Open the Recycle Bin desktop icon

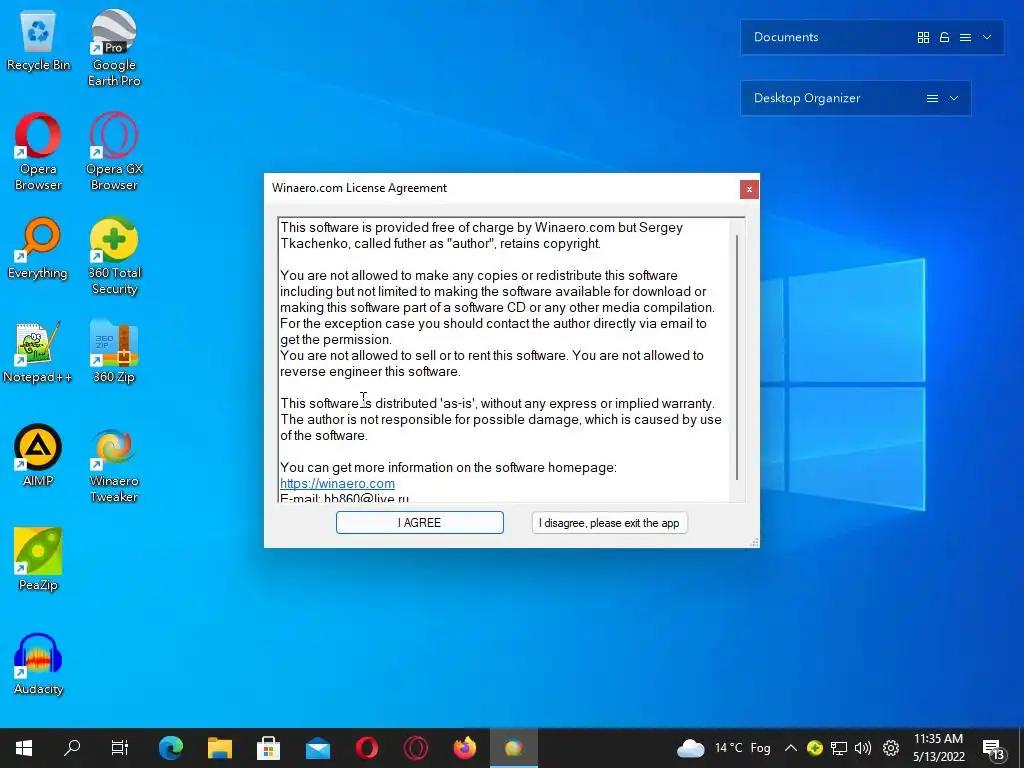[38, 40]
